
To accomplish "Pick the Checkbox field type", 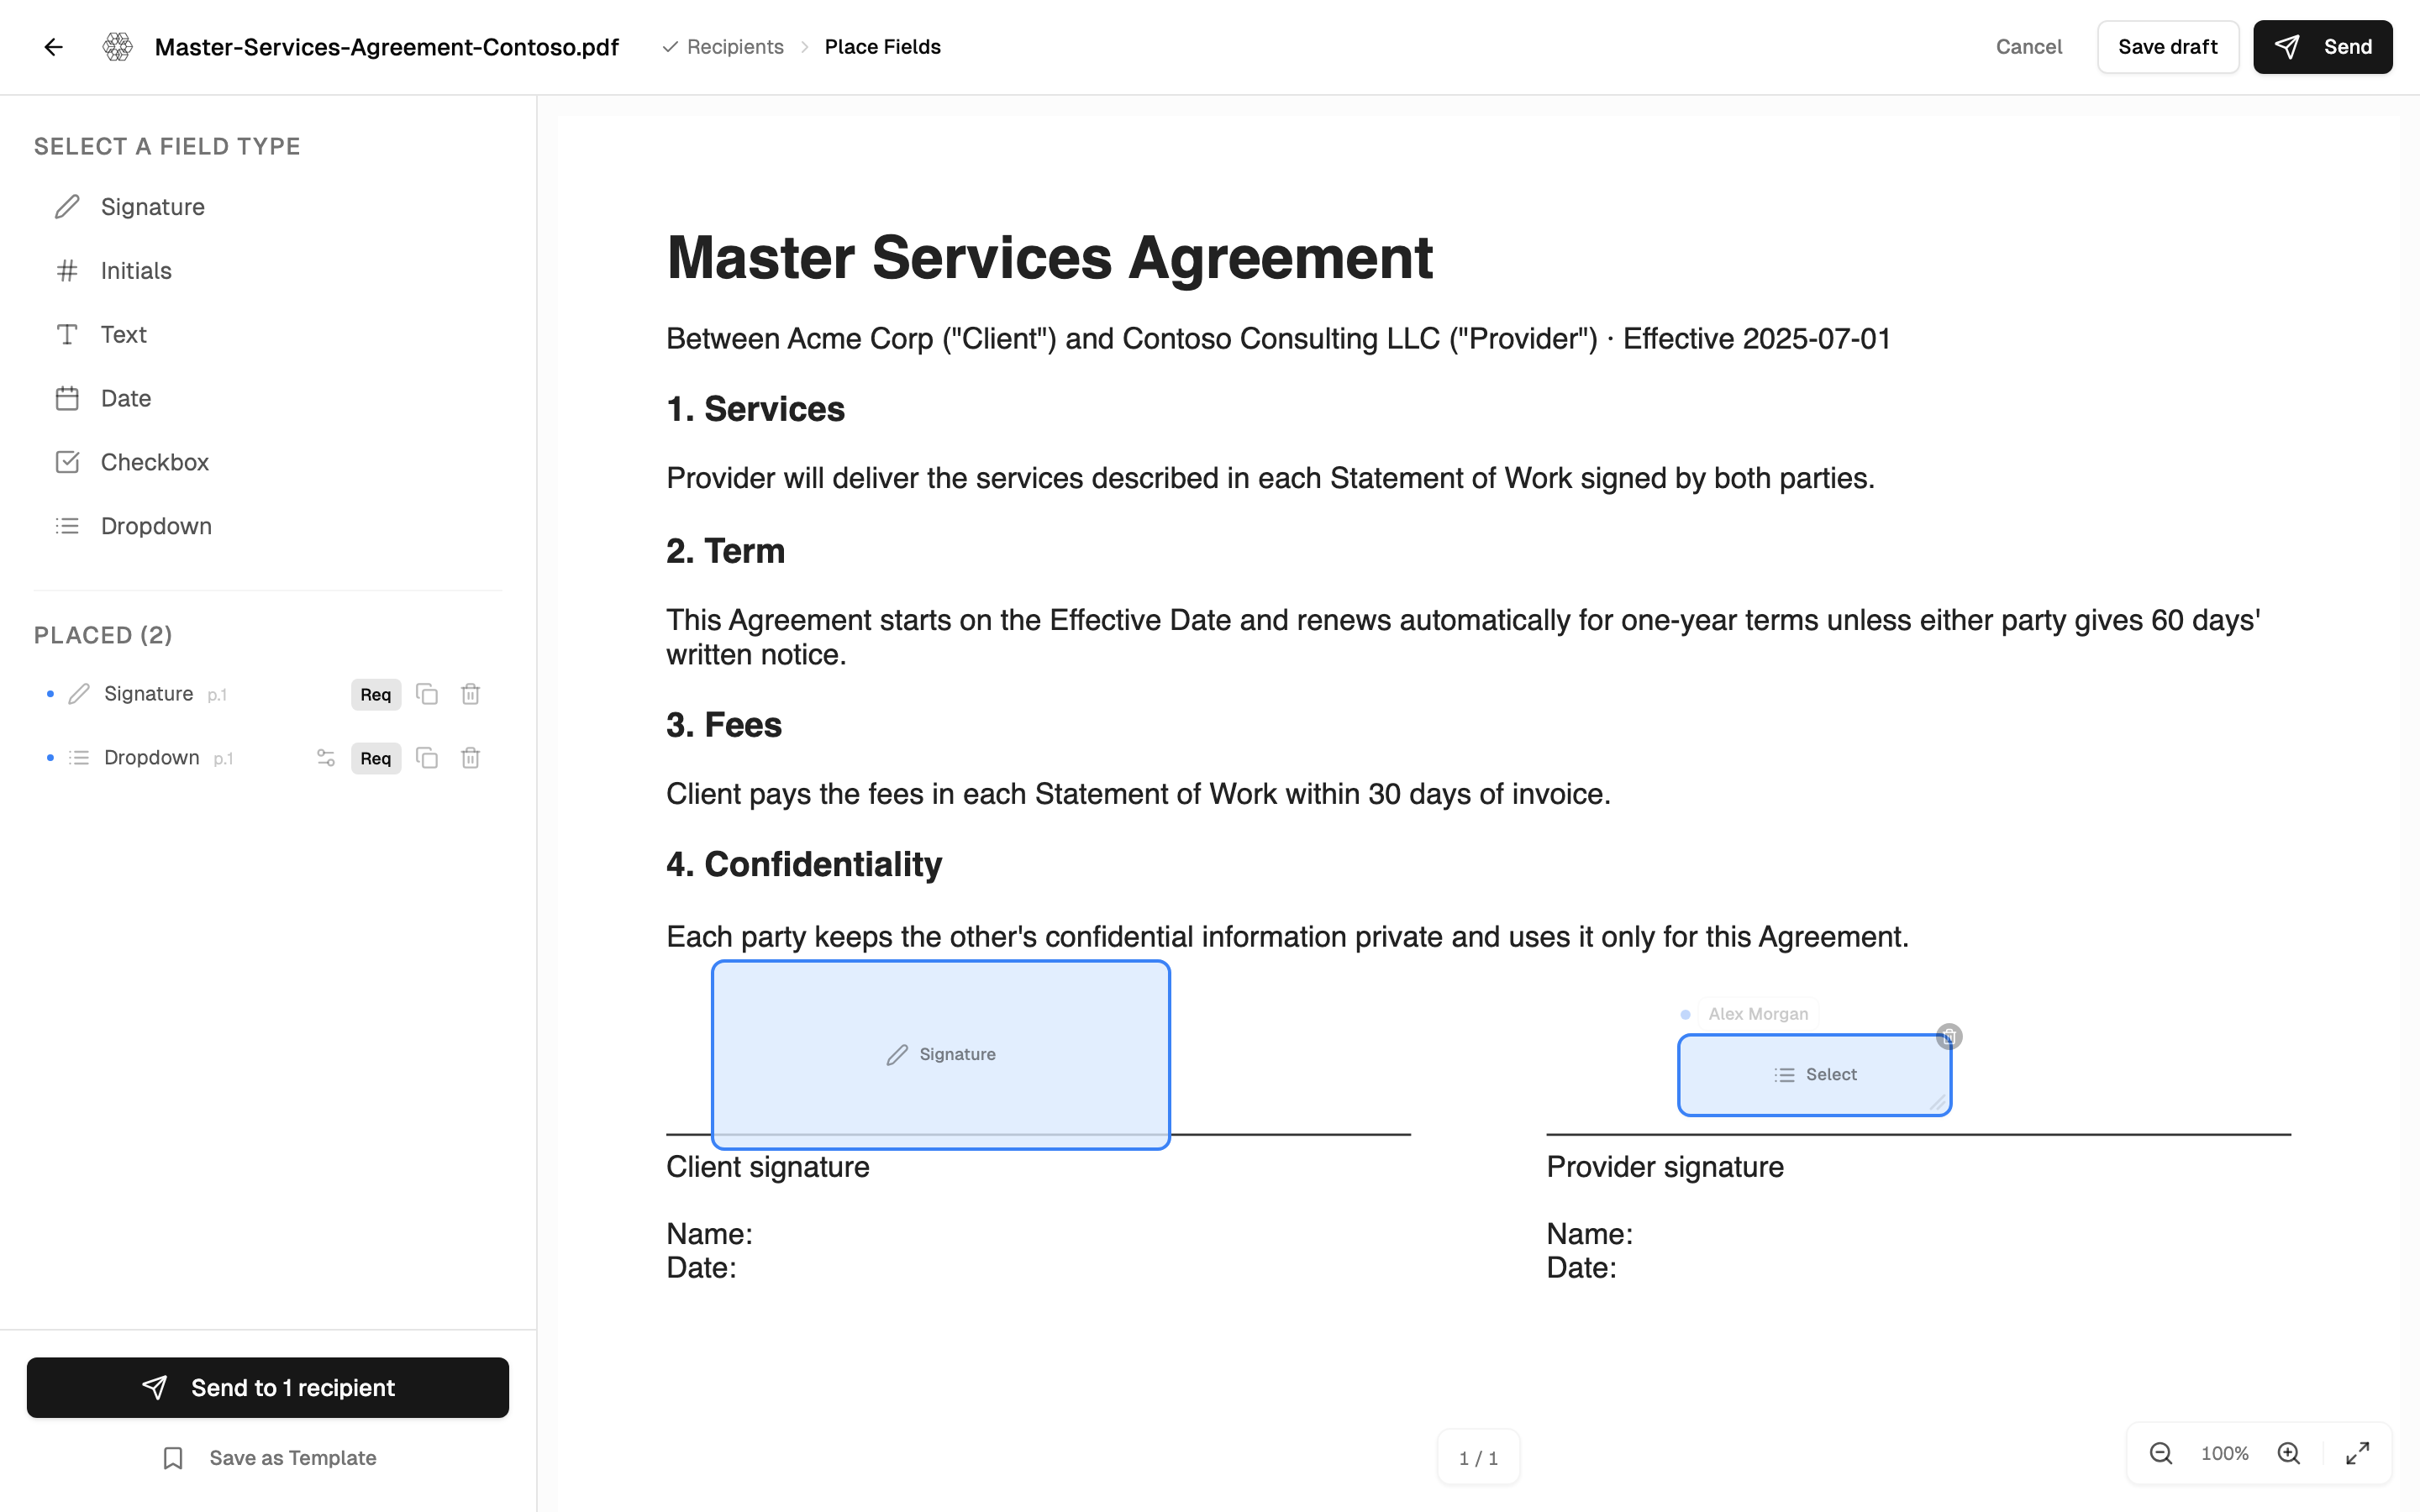I will 268,462.
